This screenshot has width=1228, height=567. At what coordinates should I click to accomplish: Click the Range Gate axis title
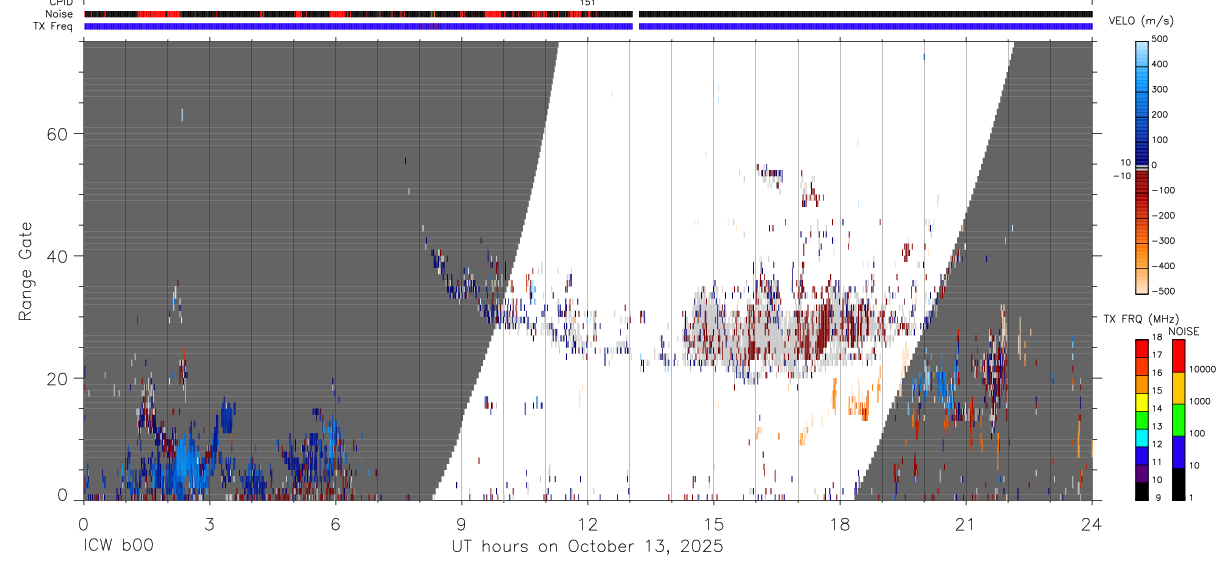(27, 271)
